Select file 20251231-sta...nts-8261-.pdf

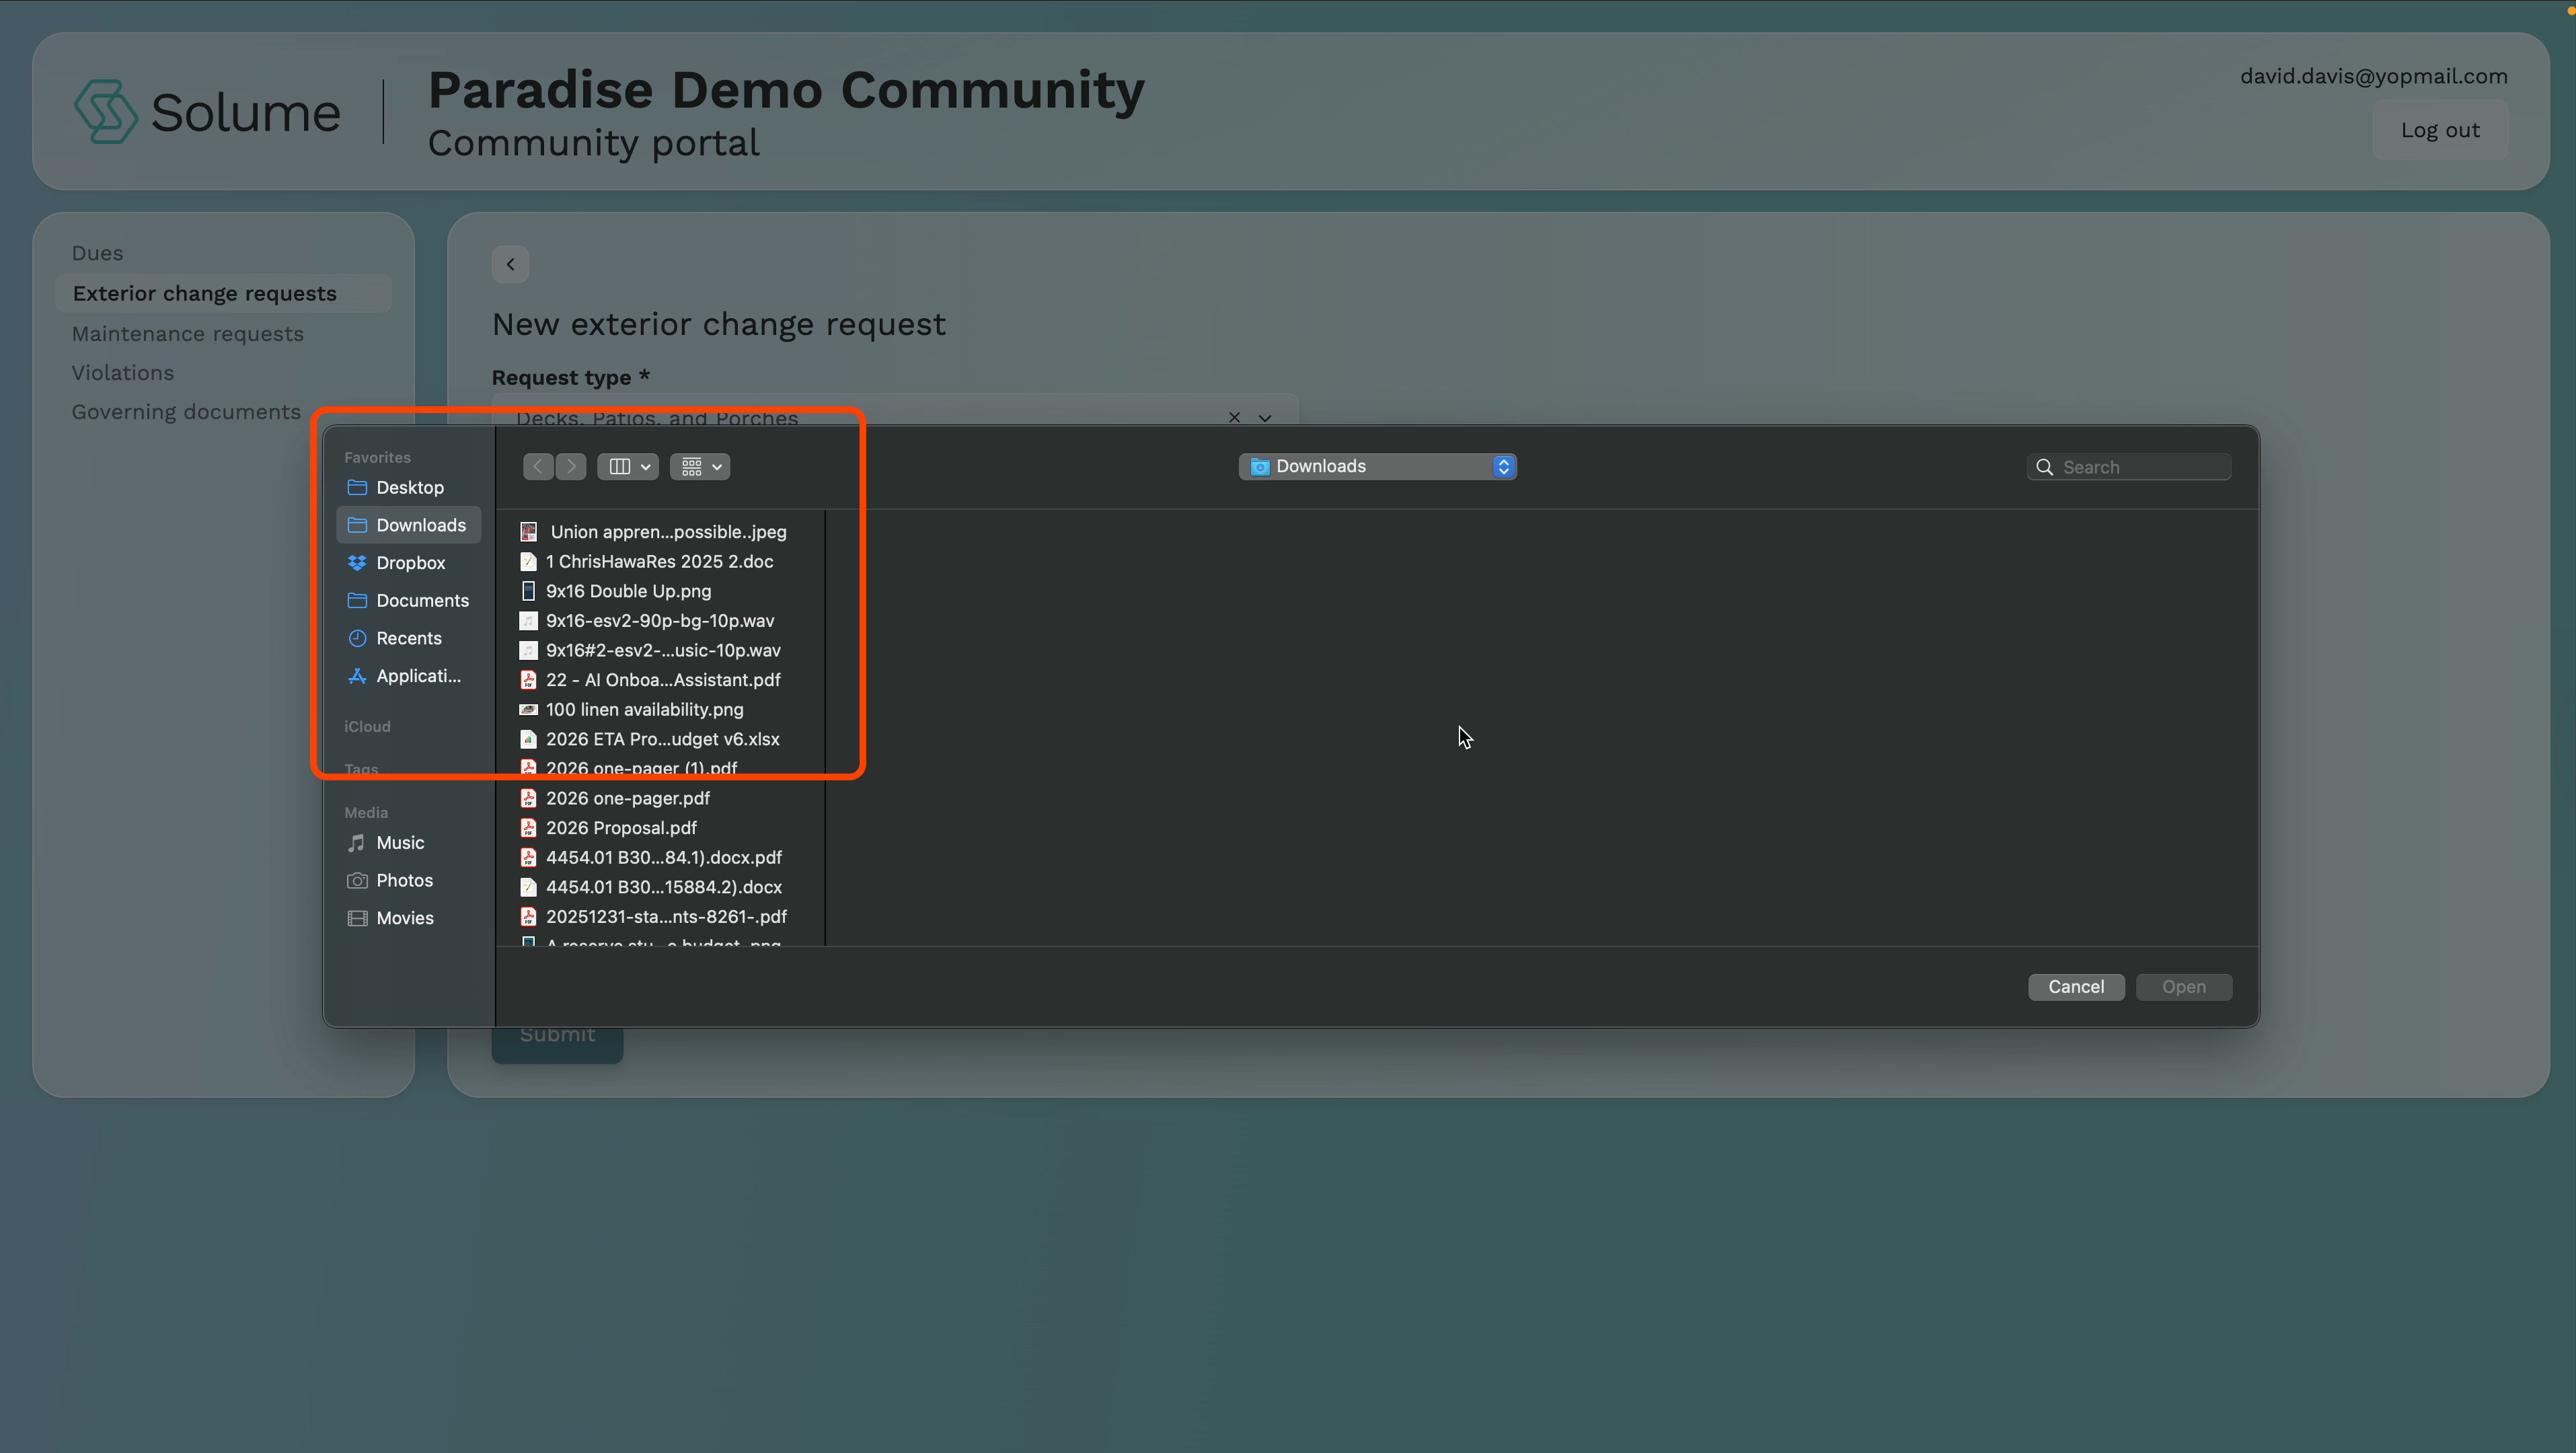[661, 916]
